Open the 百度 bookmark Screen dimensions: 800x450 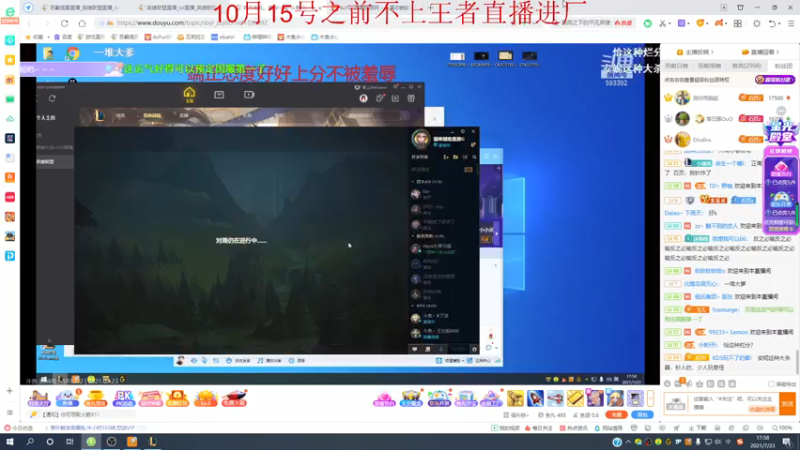(x=63, y=37)
